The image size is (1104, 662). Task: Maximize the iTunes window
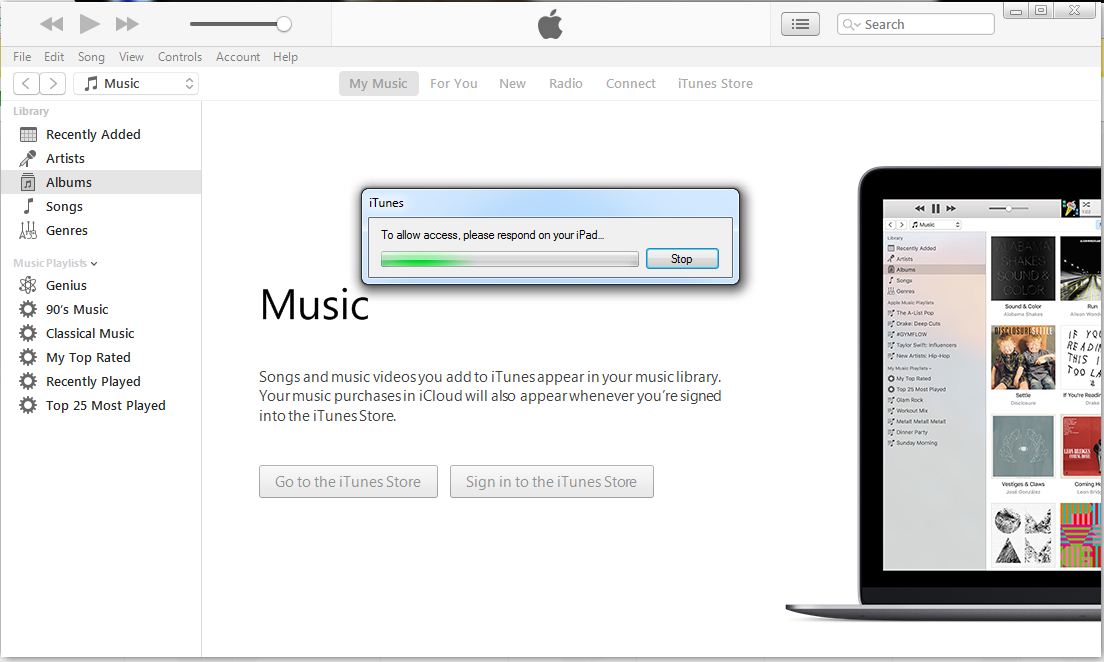(1041, 11)
